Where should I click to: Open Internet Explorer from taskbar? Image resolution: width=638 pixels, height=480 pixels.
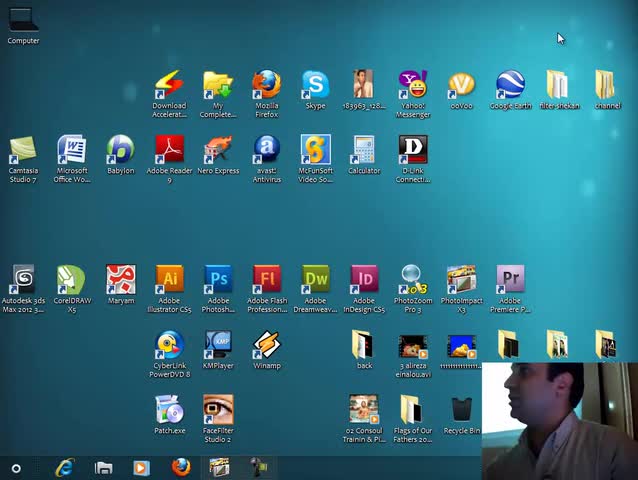click(x=65, y=468)
